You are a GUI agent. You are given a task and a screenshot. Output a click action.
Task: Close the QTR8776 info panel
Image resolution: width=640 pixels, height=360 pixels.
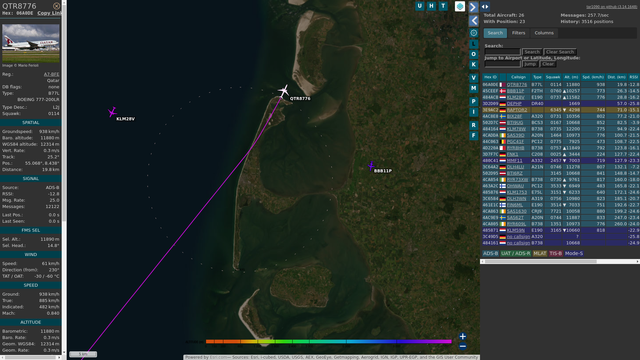pyautogui.click(x=56, y=6)
